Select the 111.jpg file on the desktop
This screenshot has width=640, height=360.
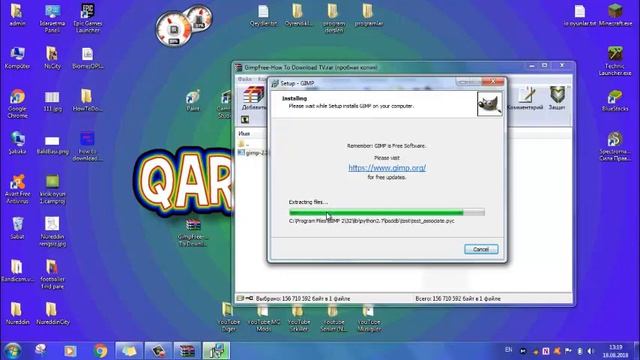(x=52, y=100)
